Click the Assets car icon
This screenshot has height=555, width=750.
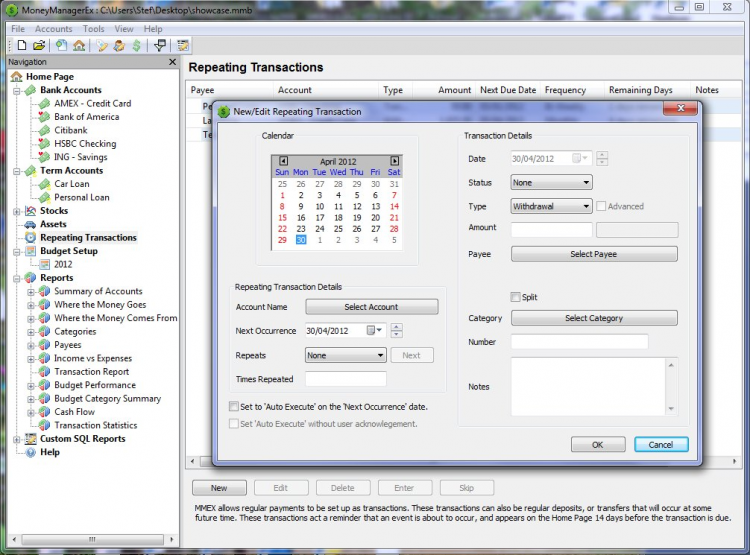click(x=31, y=224)
